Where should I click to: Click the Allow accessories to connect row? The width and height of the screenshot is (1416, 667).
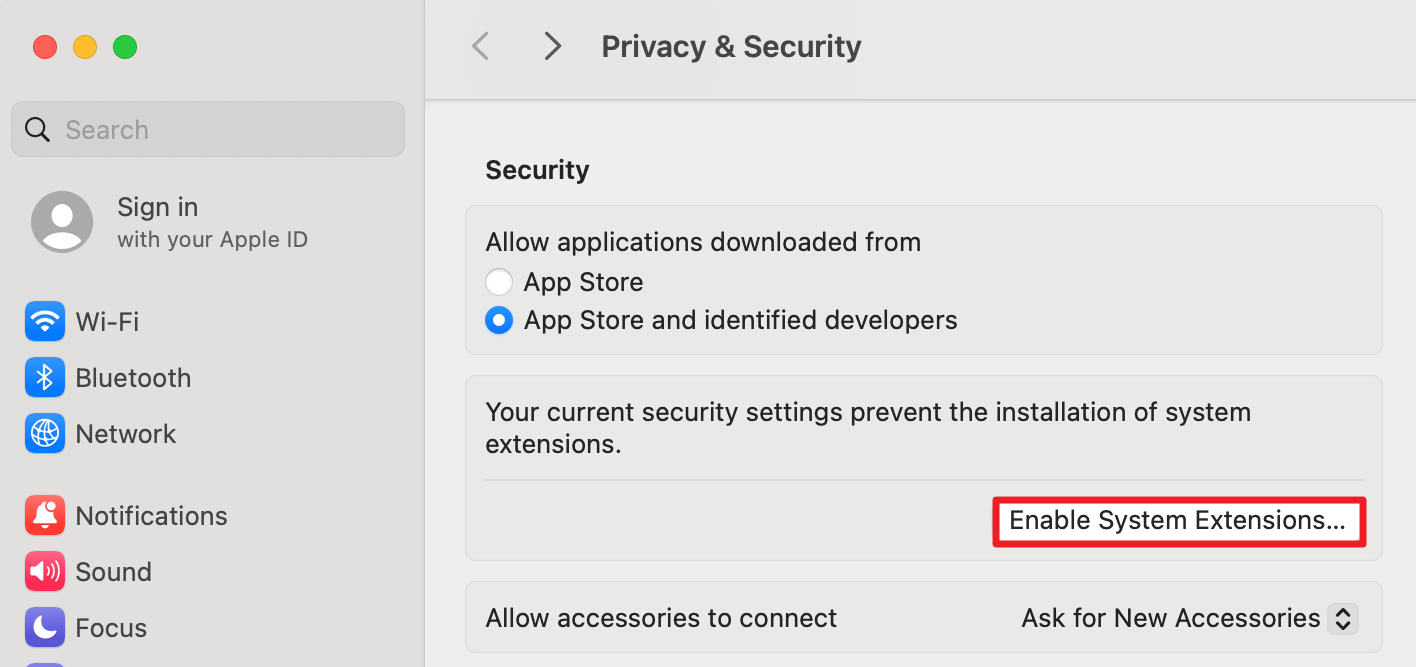tap(660, 618)
